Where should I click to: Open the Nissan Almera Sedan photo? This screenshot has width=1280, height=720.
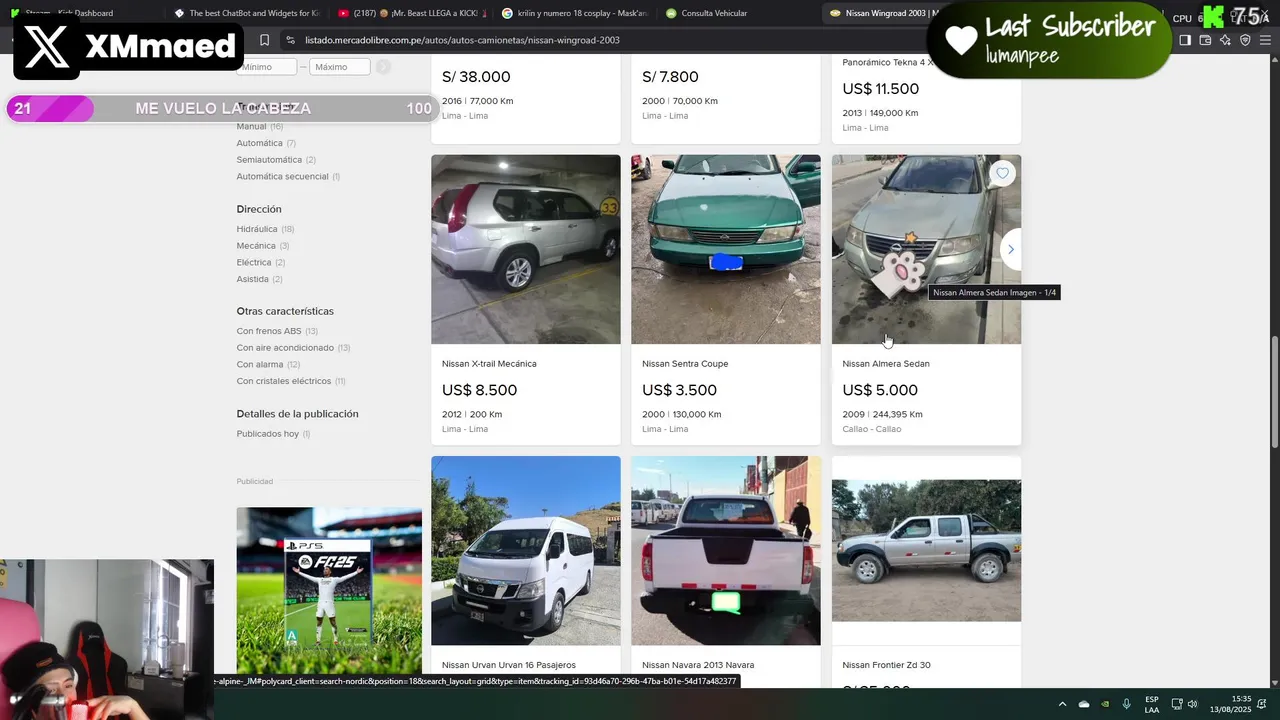click(x=926, y=249)
